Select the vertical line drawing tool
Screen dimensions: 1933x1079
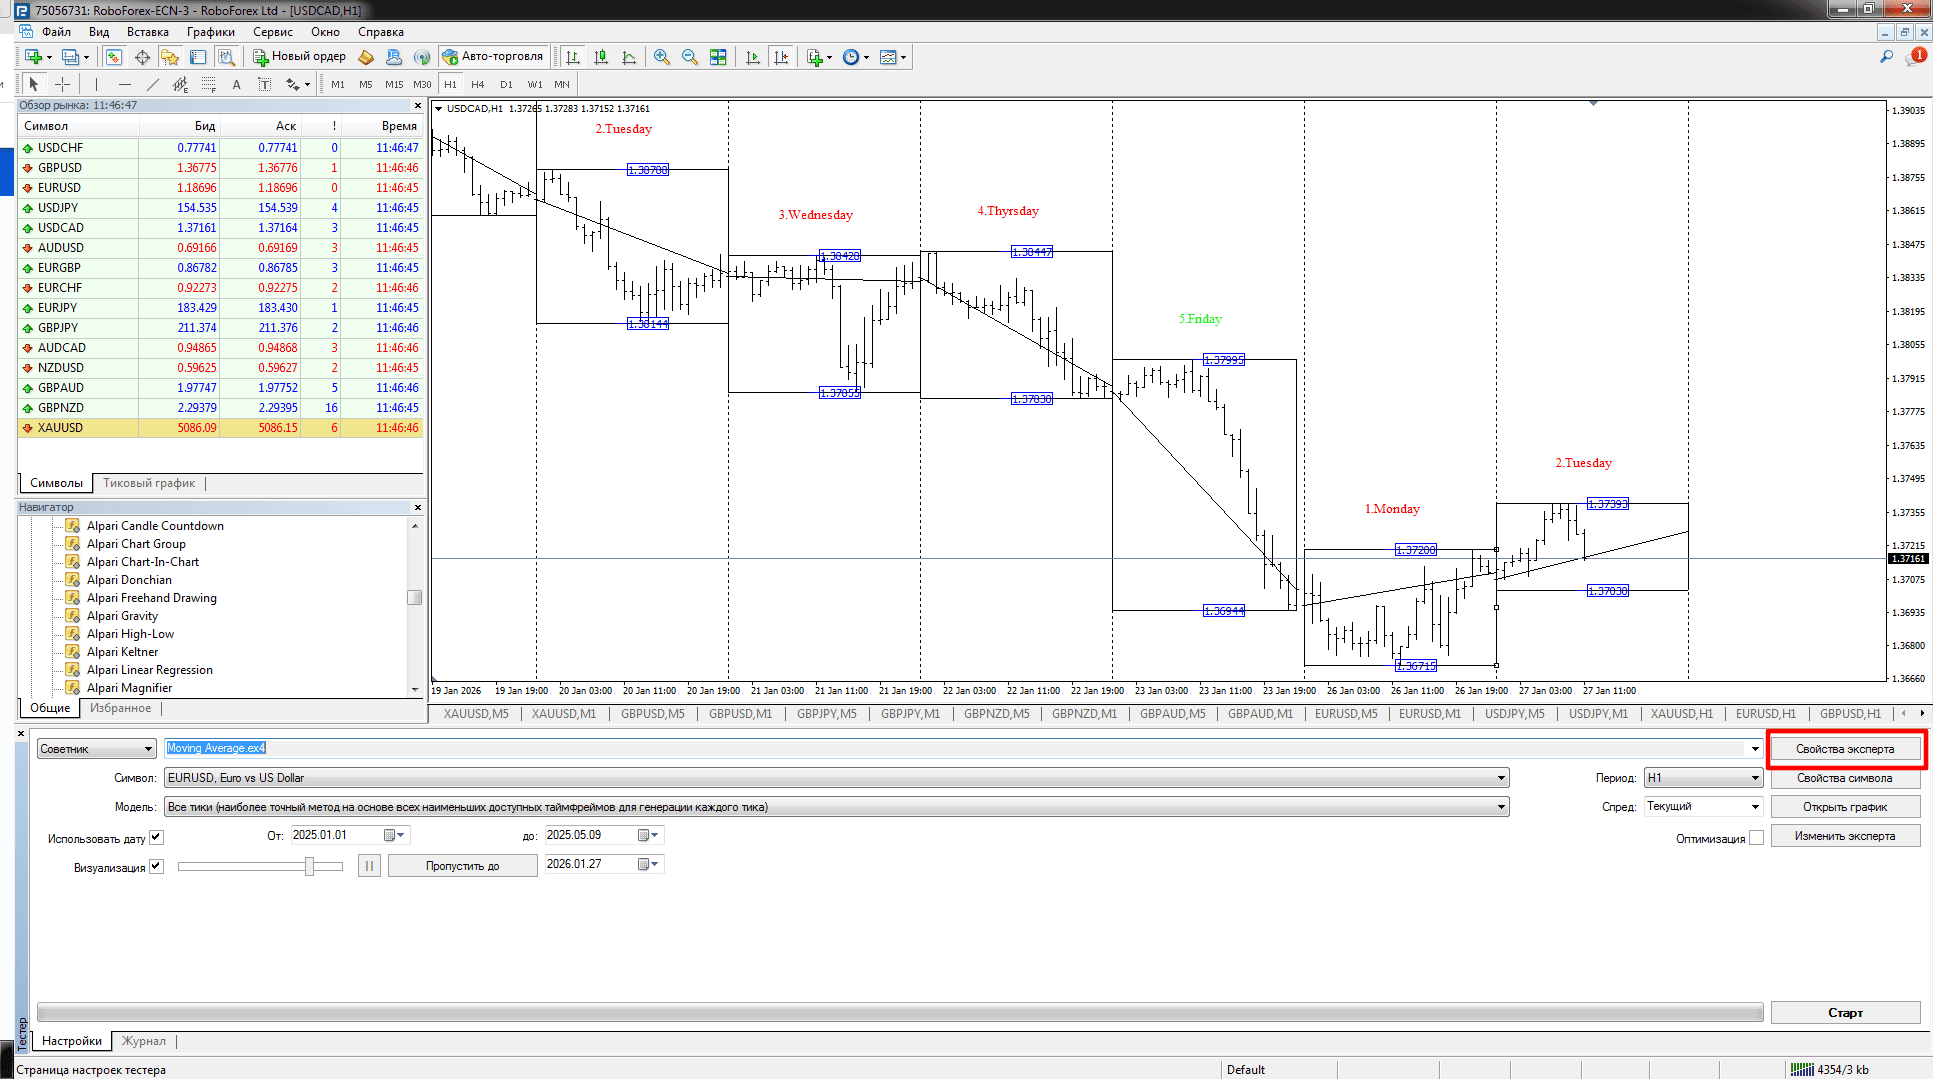[96, 84]
